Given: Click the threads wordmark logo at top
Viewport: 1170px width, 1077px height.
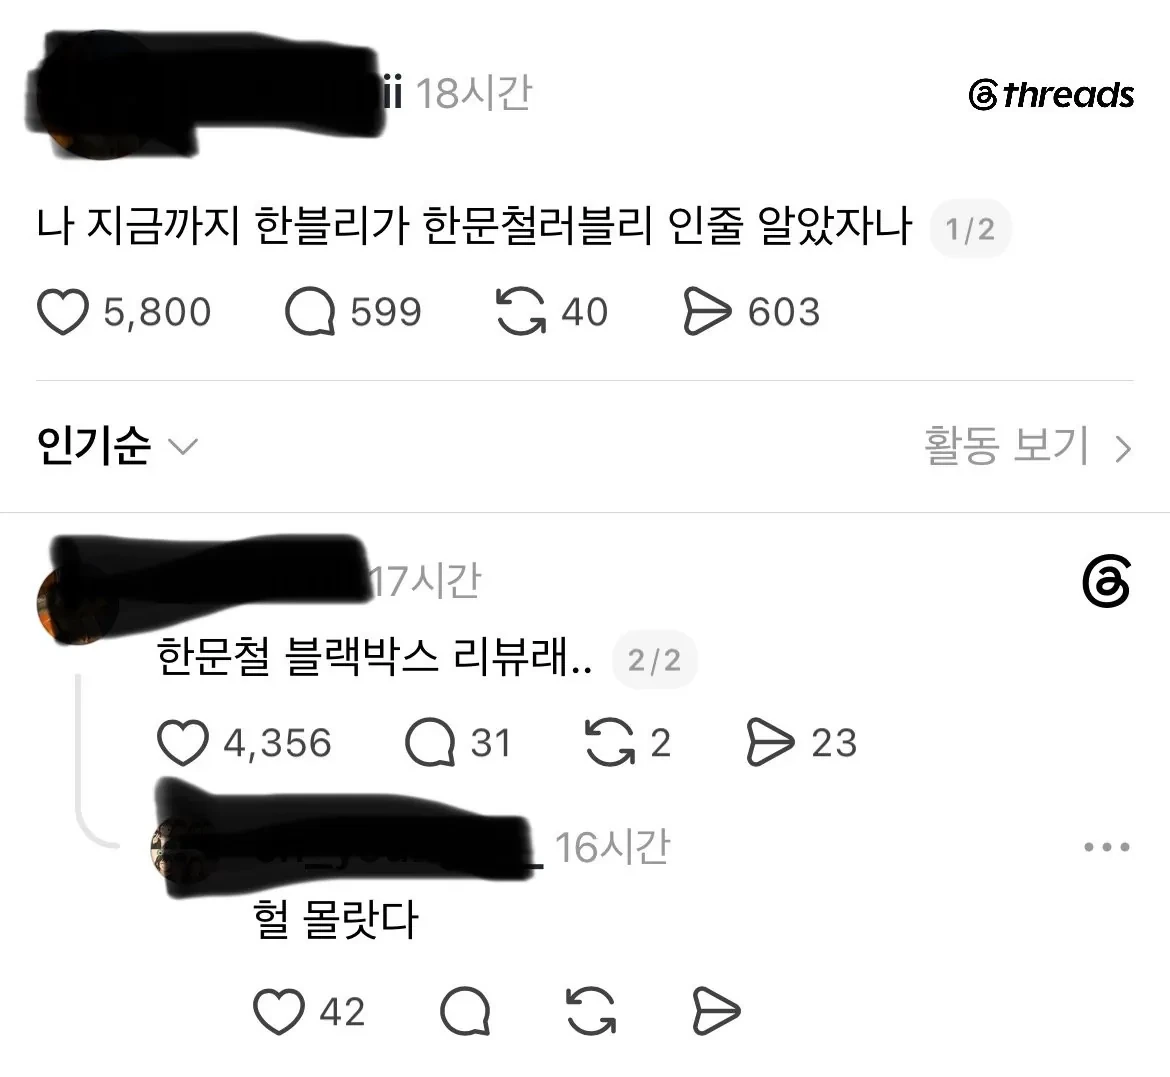Looking at the screenshot, I should point(1051,95).
